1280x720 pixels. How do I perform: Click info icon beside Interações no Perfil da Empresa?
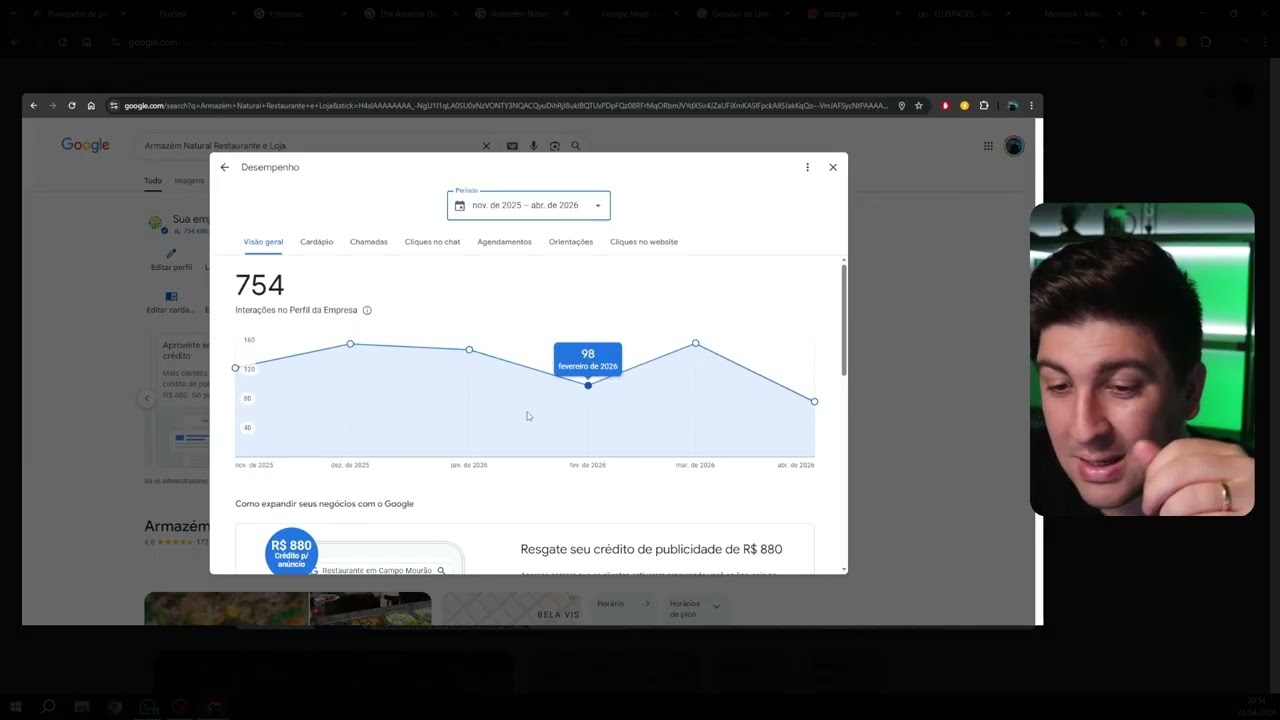click(367, 311)
